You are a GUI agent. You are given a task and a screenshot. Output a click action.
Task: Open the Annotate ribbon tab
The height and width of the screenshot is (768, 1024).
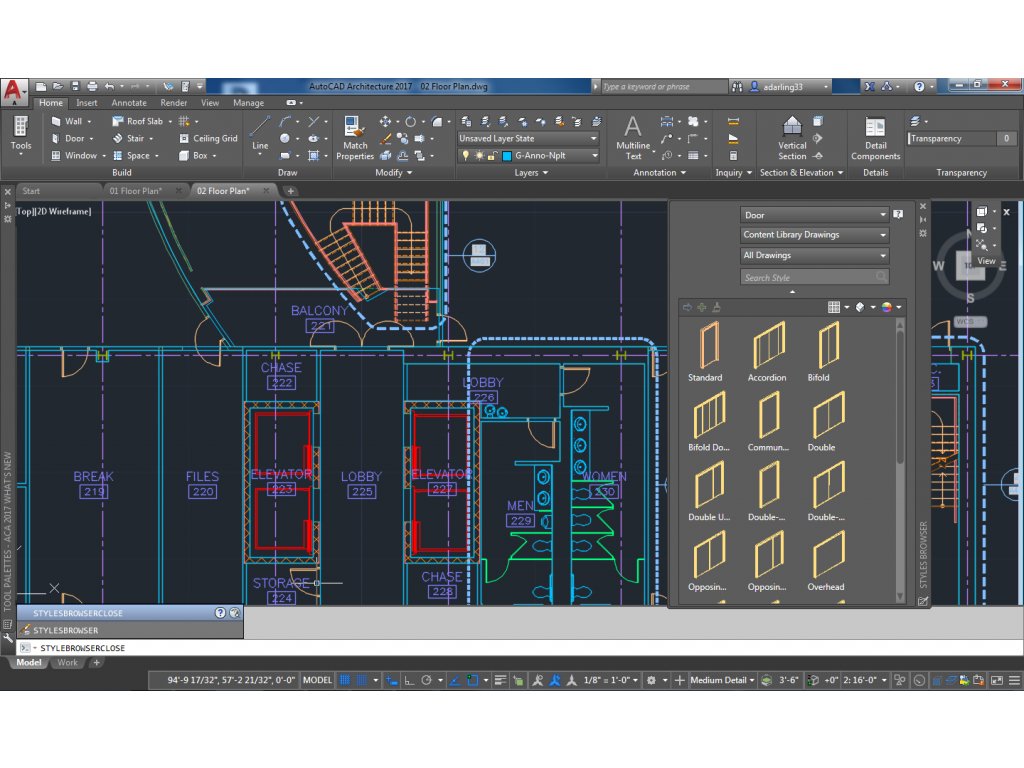[129, 103]
